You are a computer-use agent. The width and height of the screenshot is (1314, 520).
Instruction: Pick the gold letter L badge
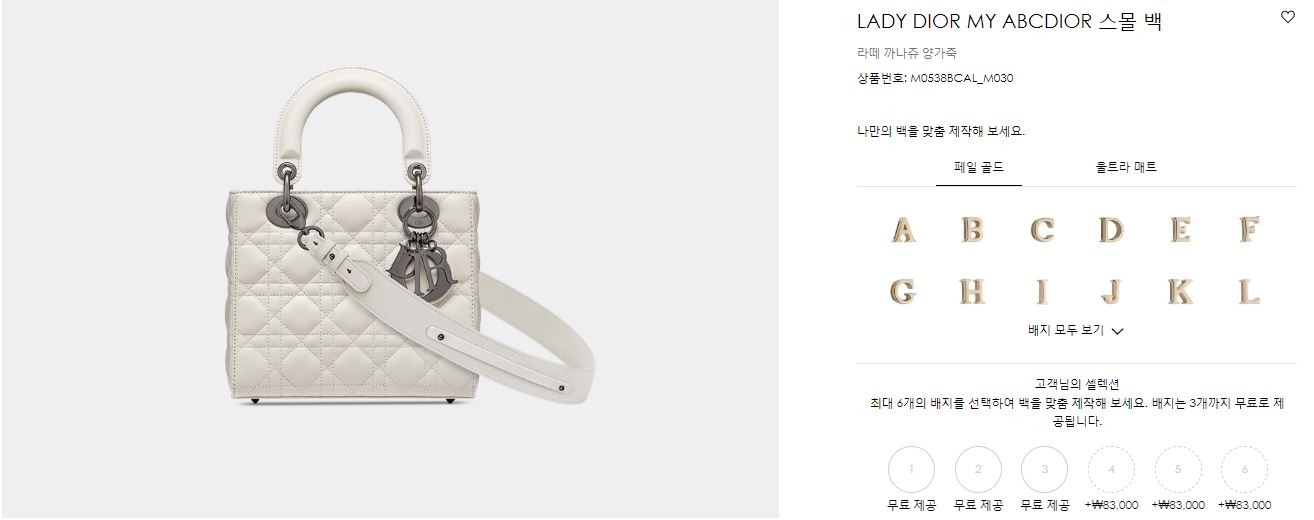pos(1249,292)
